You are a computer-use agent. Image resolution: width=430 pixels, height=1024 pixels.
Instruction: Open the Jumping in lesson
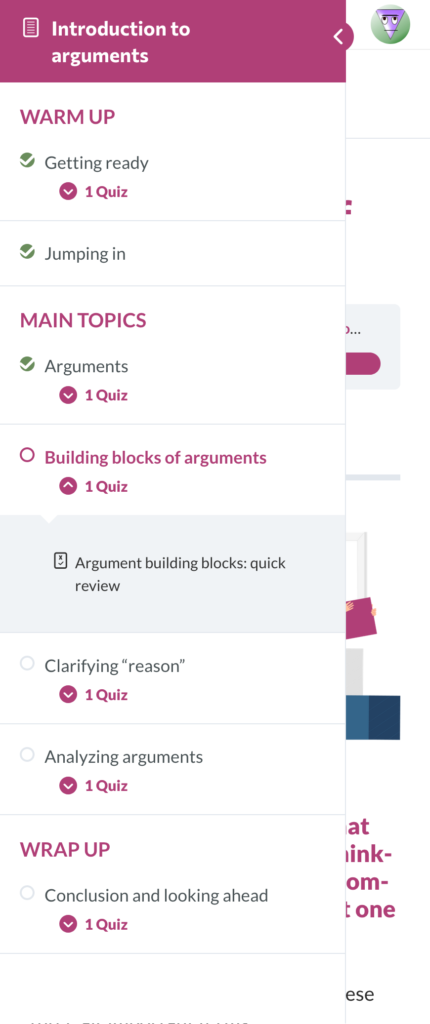tap(85, 254)
